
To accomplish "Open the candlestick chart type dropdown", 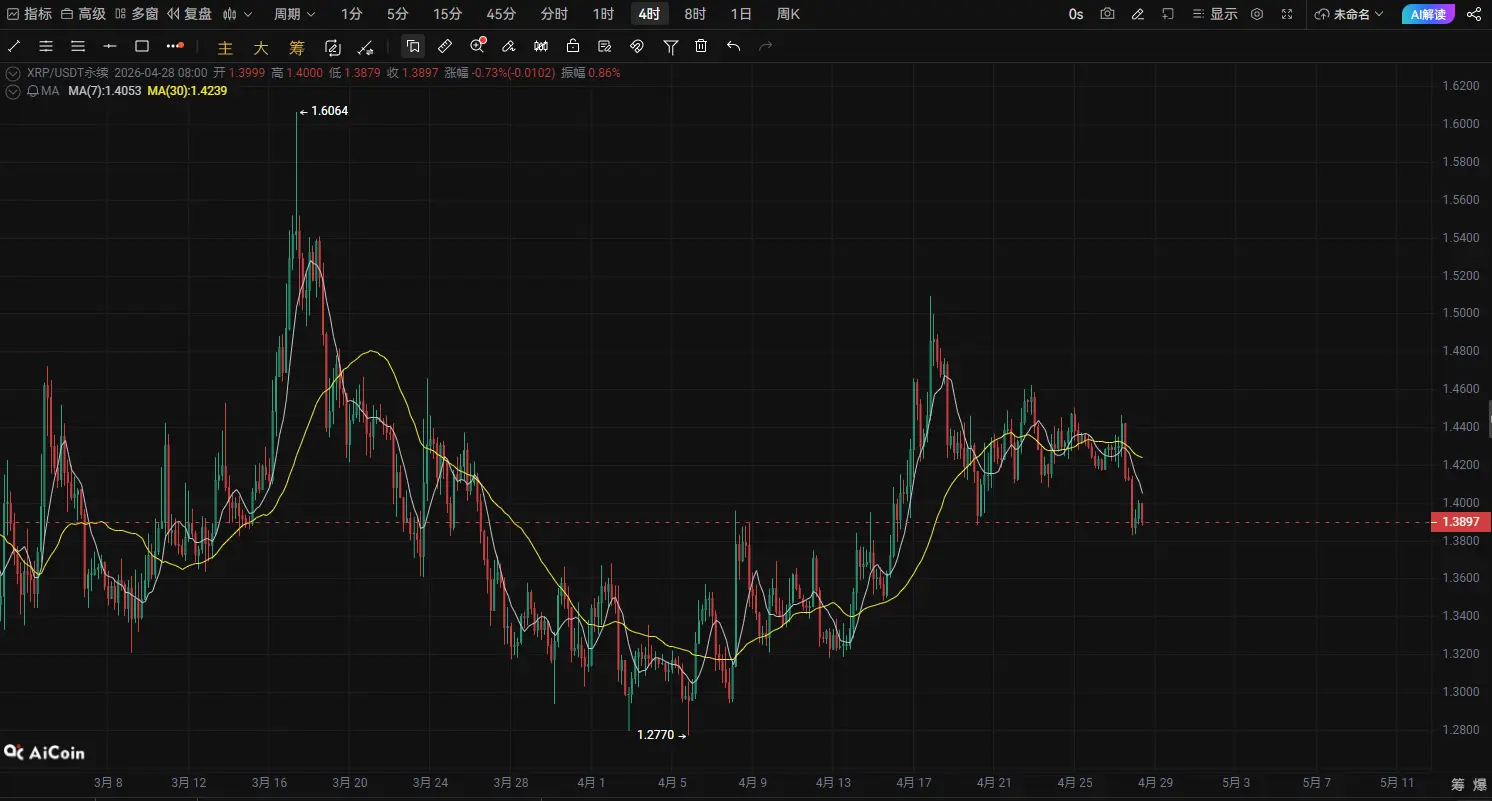I will pos(238,14).
